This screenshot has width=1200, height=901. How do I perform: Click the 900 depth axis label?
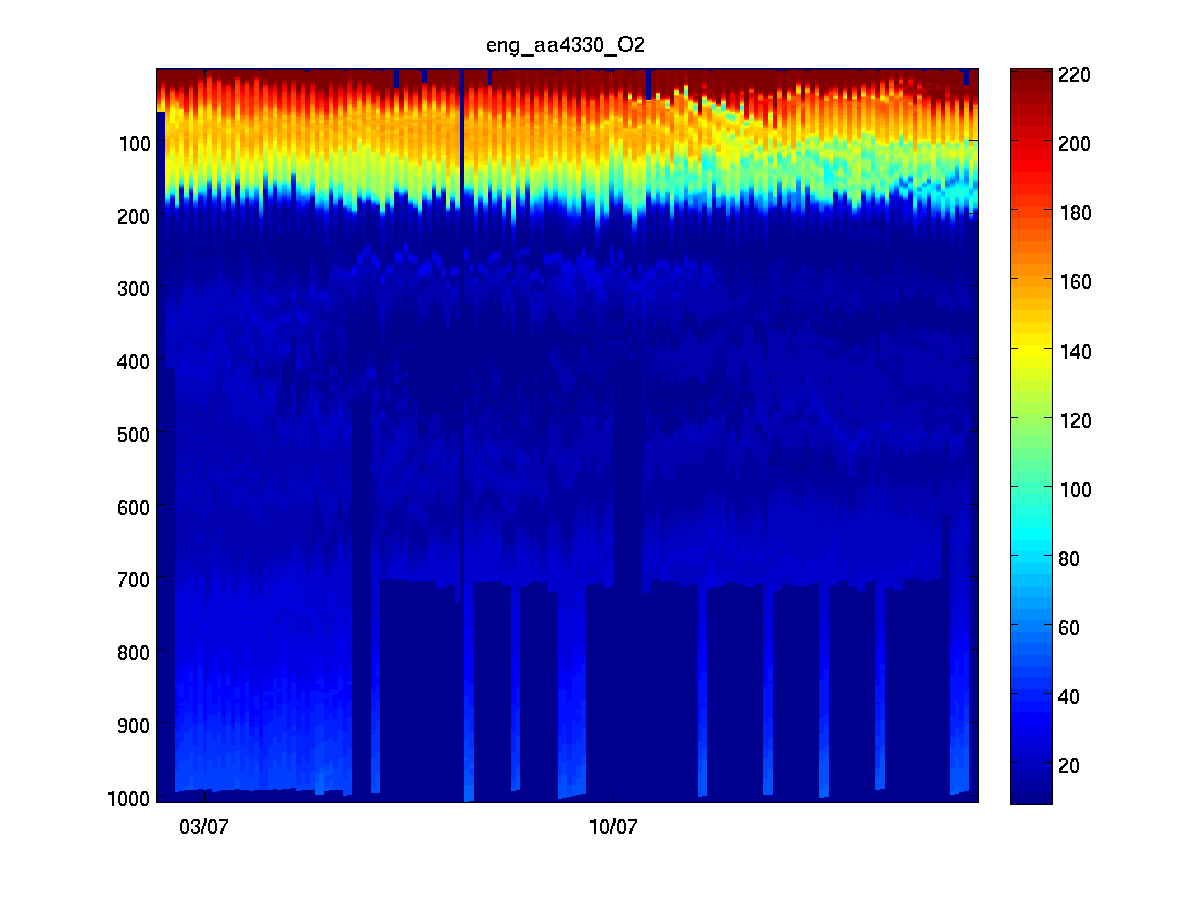click(135, 724)
